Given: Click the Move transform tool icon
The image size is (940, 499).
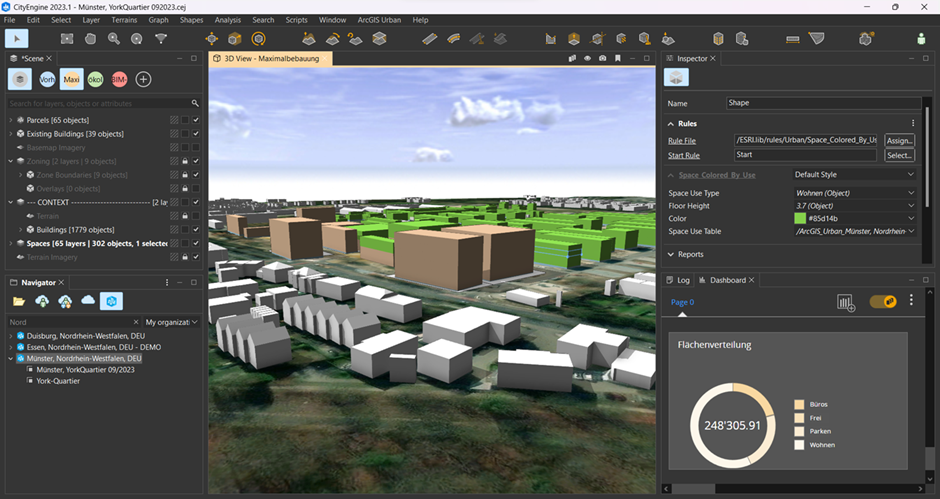Looking at the screenshot, I should [x=212, y=38].
